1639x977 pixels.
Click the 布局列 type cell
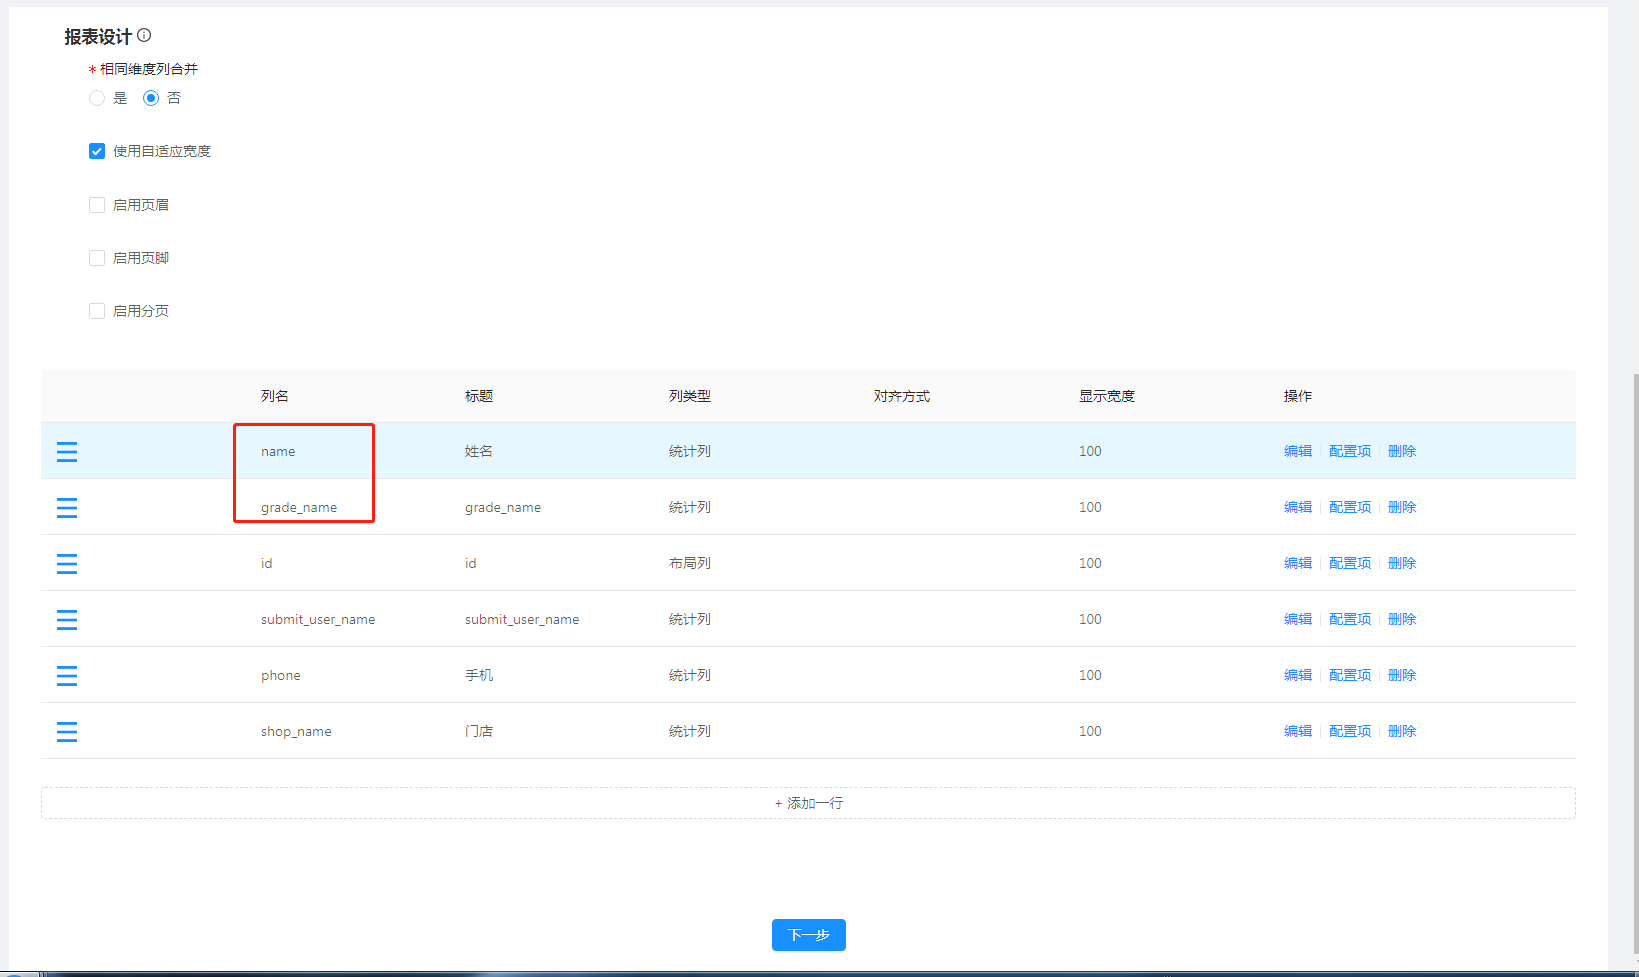click(x=690, y=563)
